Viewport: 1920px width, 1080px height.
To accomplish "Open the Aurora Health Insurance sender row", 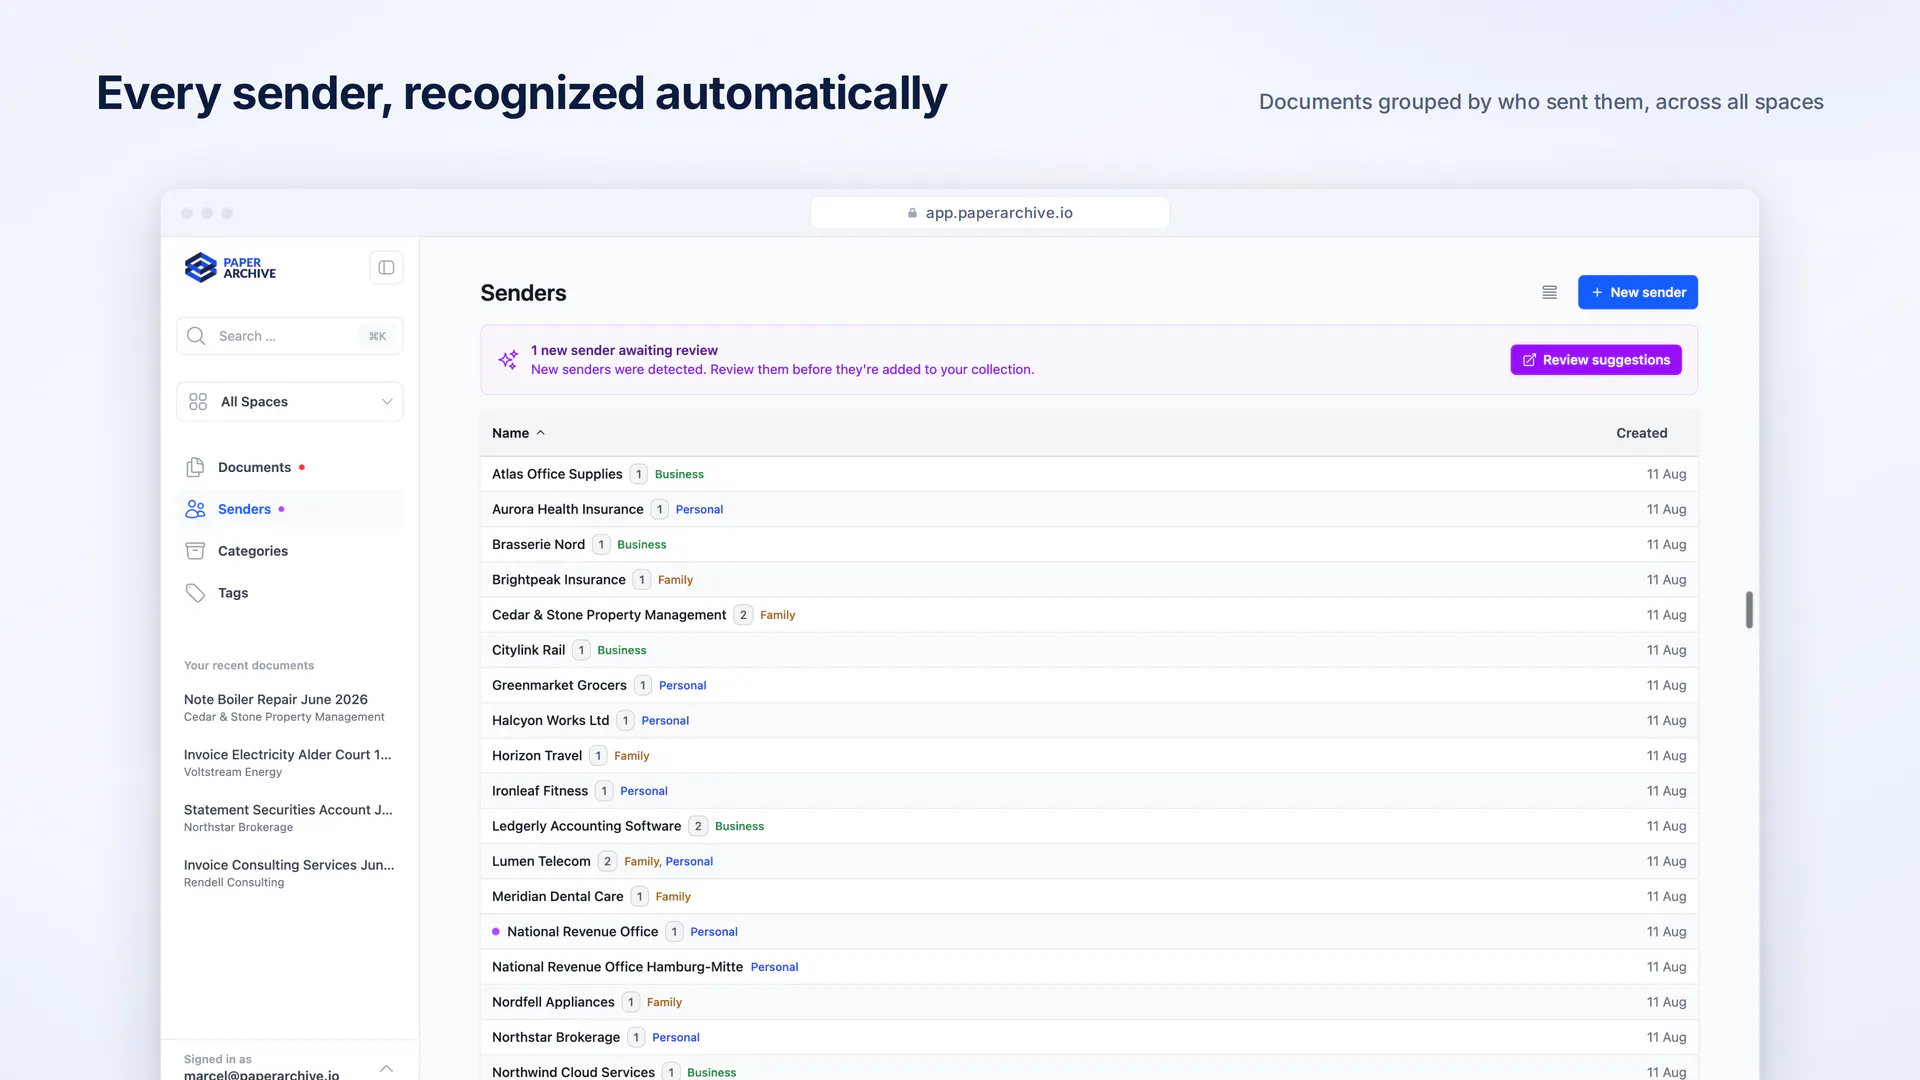I will (1089, 509).
